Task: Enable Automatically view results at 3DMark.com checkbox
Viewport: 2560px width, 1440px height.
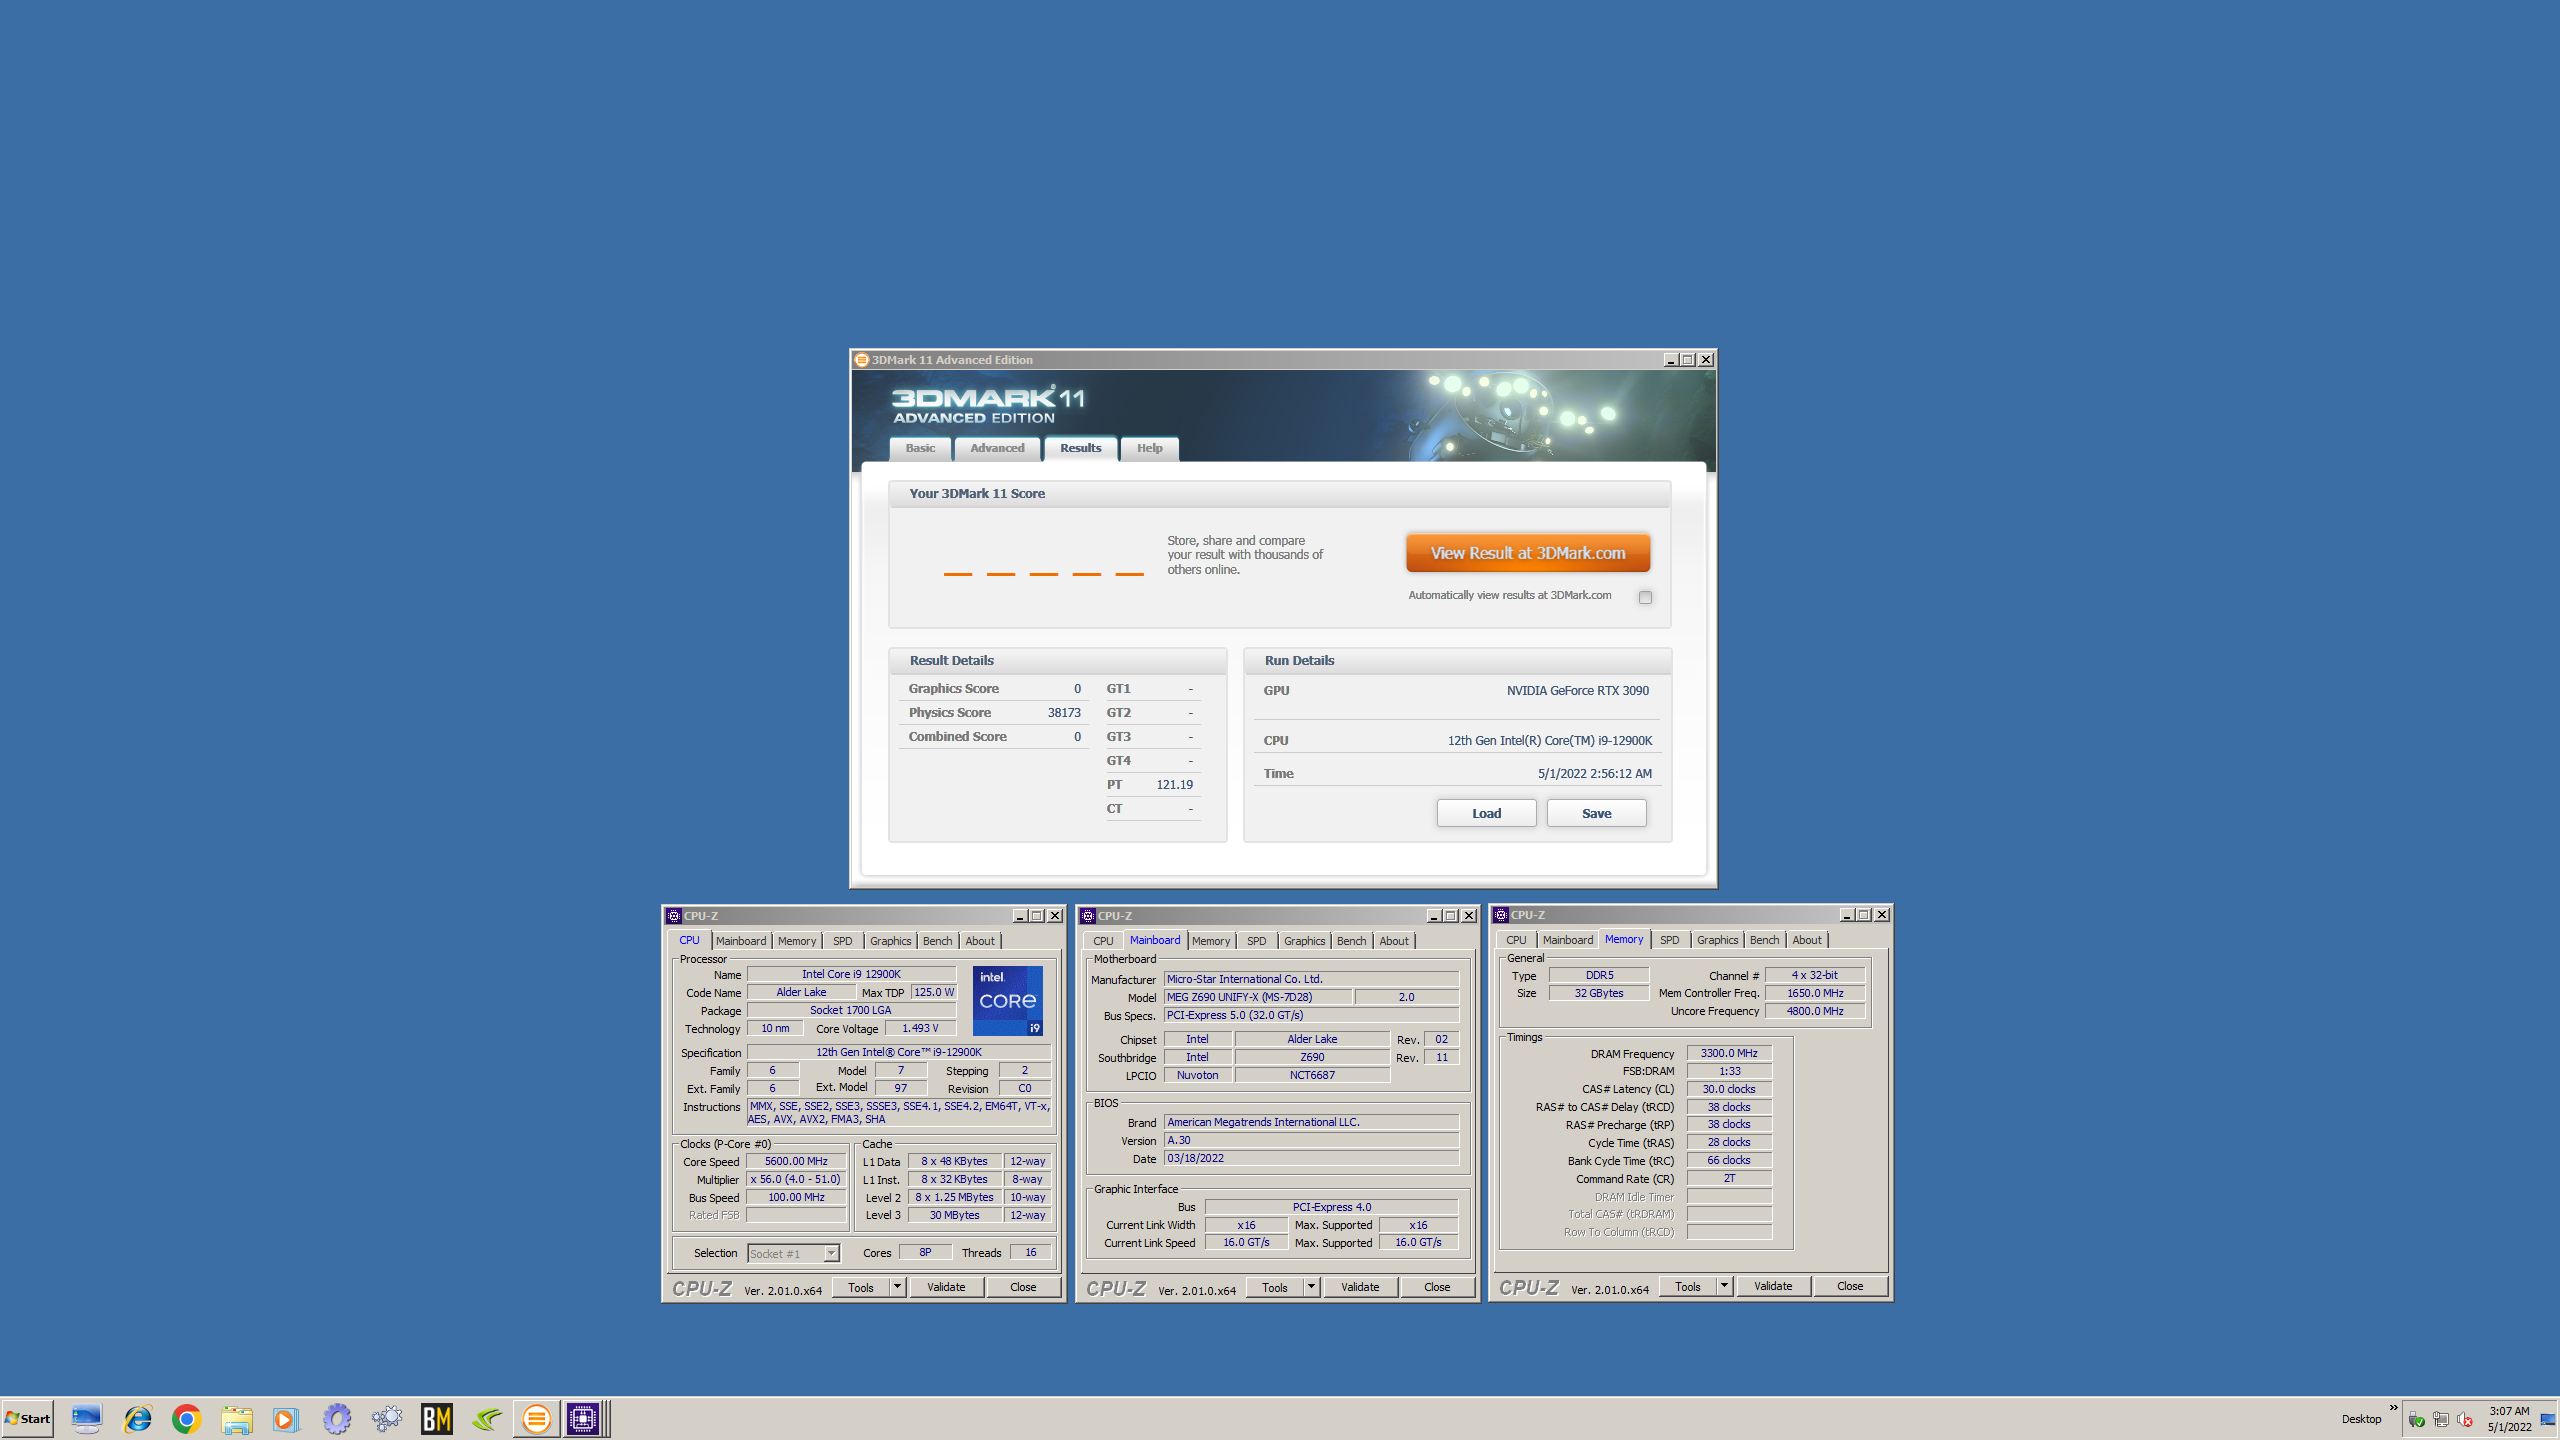Action: pos(1645,597)
